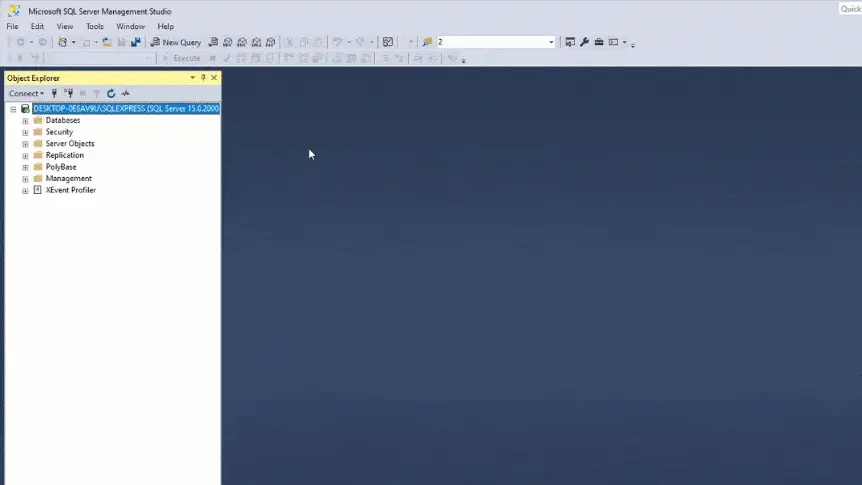This screenshot has height=485, width=862.
Task: Click the Quick Launch search box
Action: coord(850,9)
